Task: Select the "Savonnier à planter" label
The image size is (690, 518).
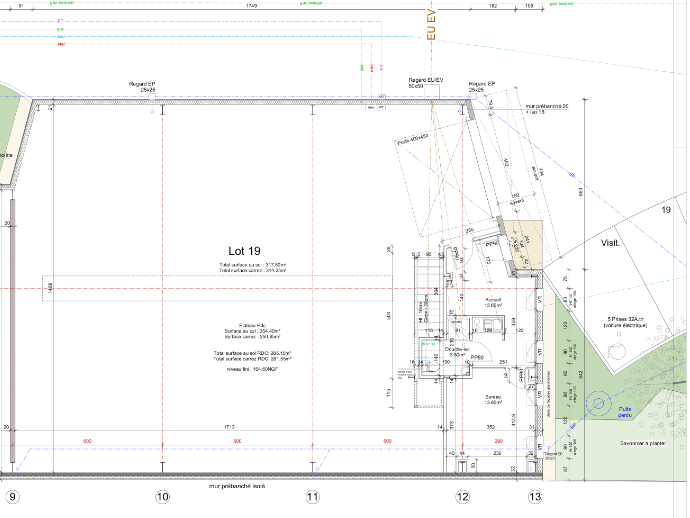Action: tap(643, 443)
